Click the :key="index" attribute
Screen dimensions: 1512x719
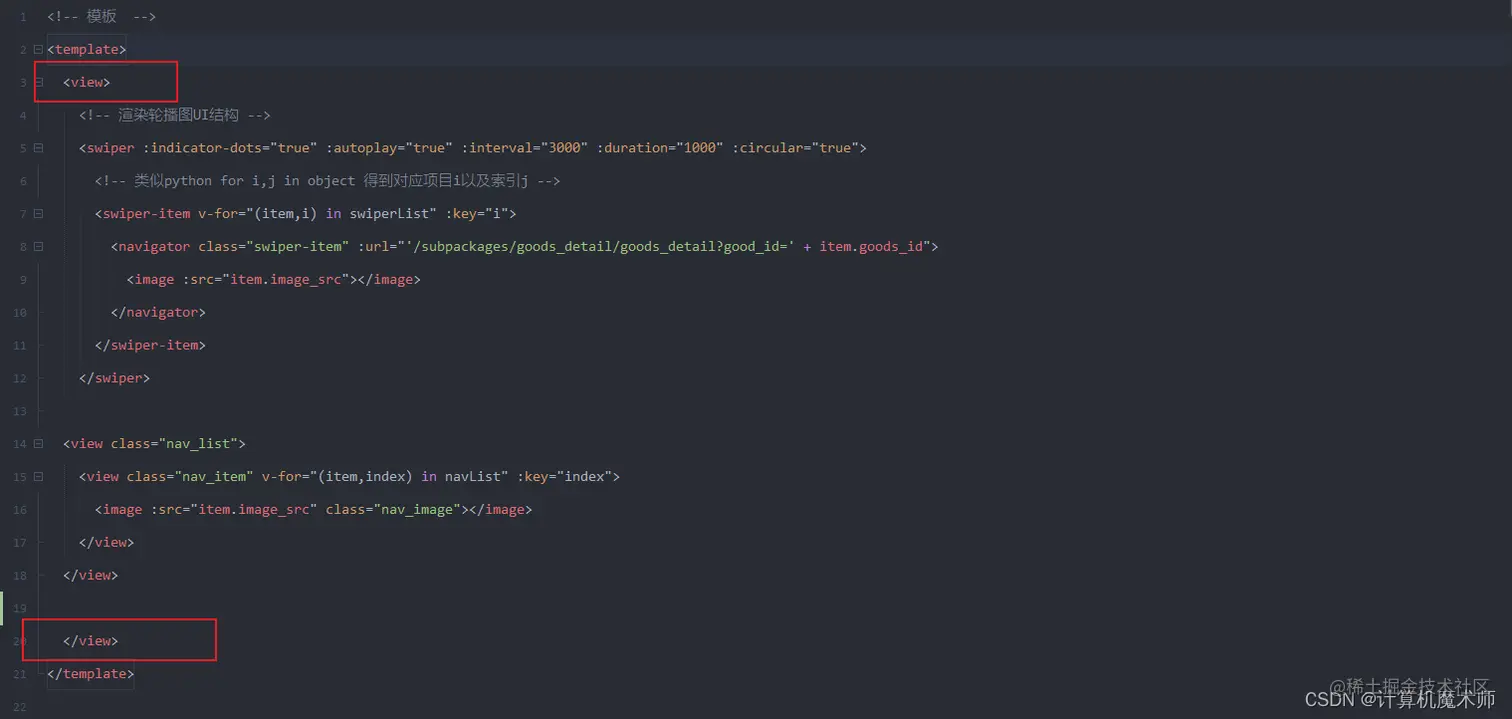tap(565, 476)
